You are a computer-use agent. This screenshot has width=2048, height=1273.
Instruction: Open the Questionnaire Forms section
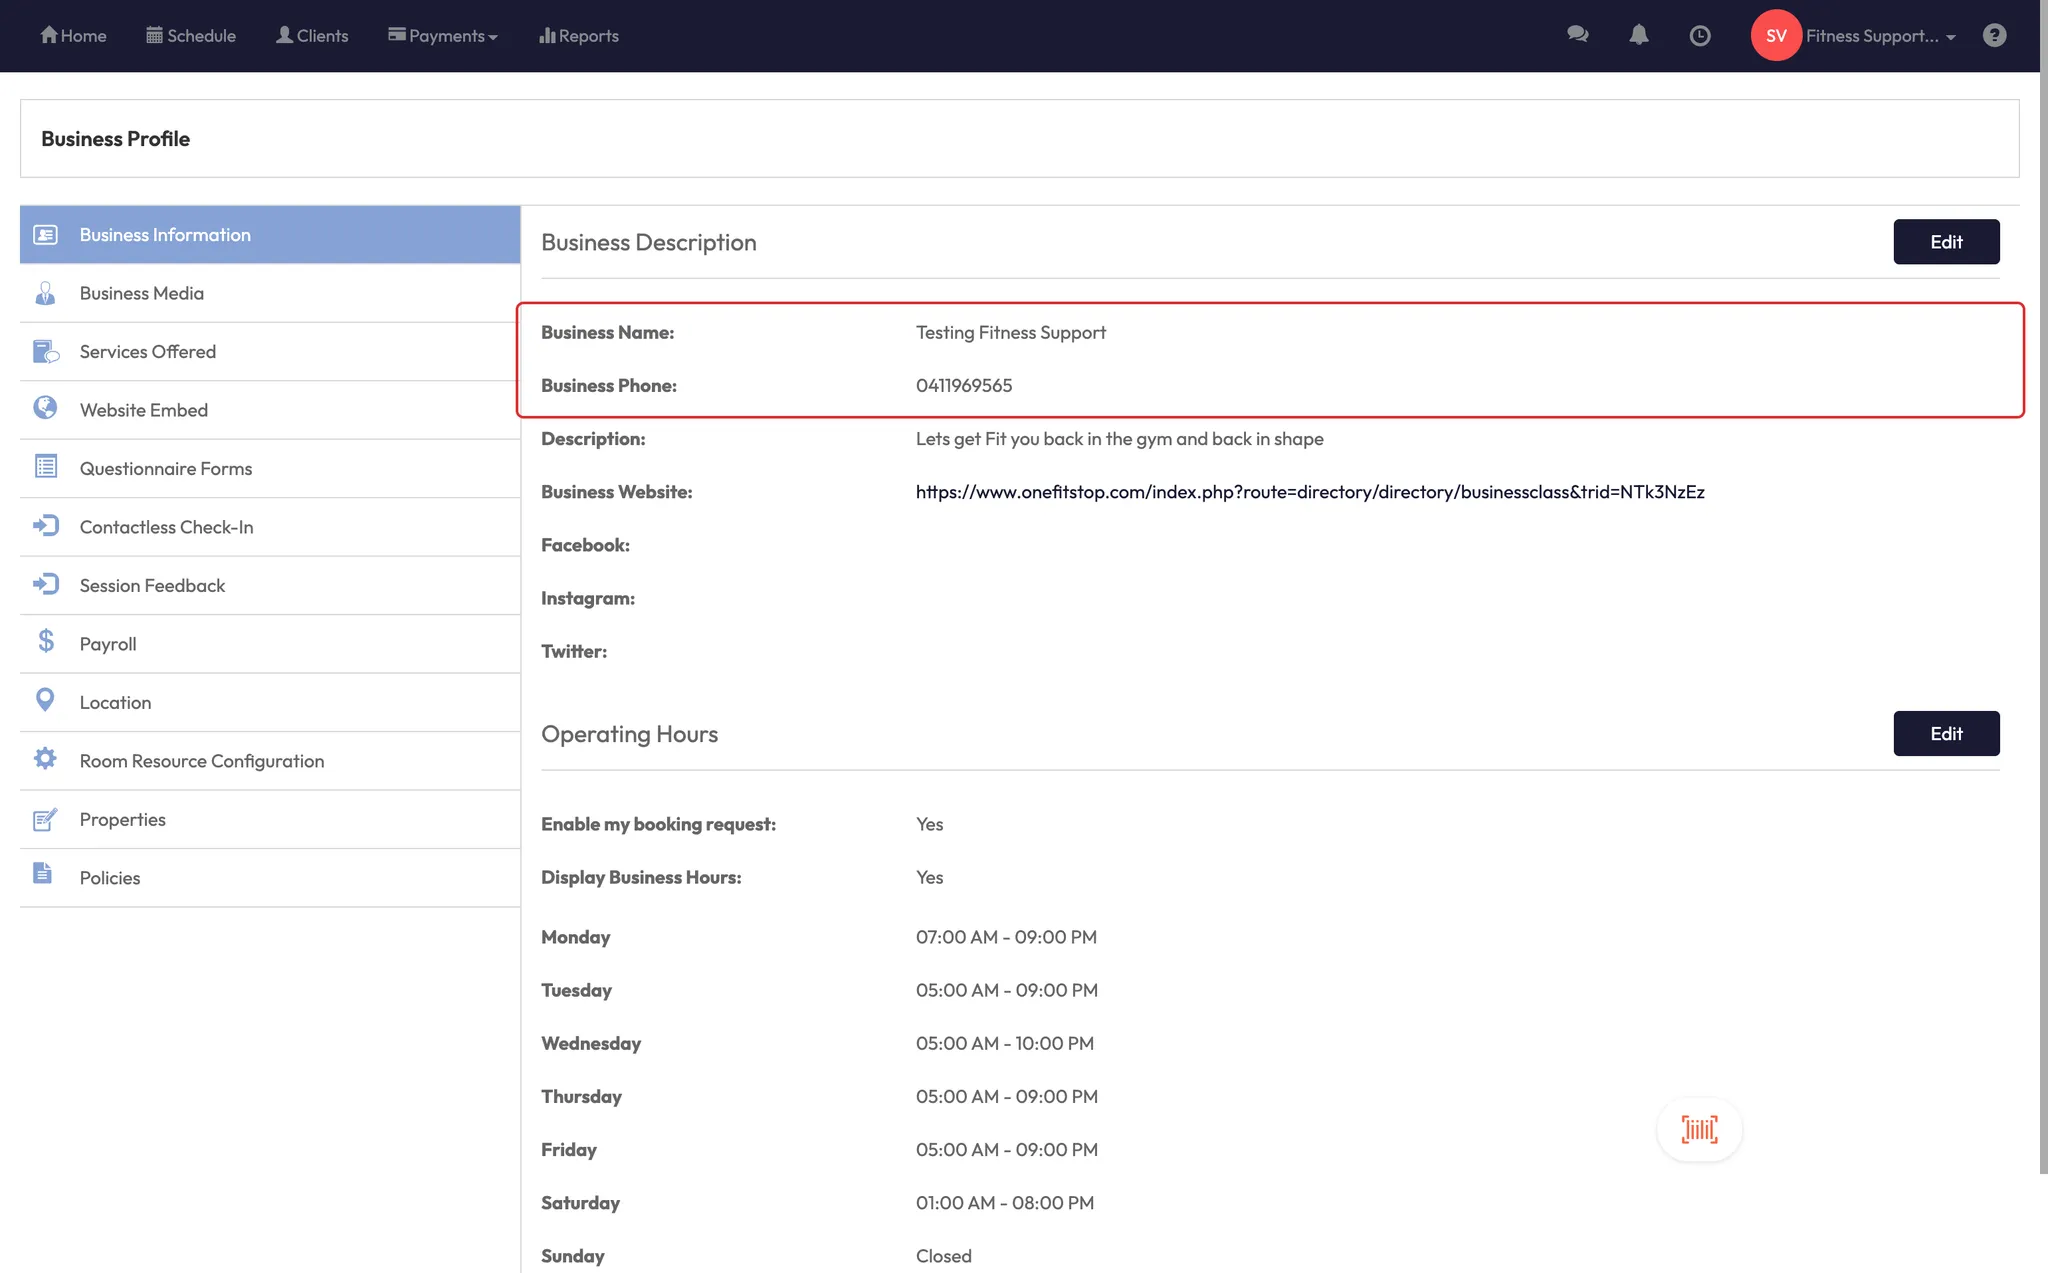pyautogui.click(x=166, y=468)
